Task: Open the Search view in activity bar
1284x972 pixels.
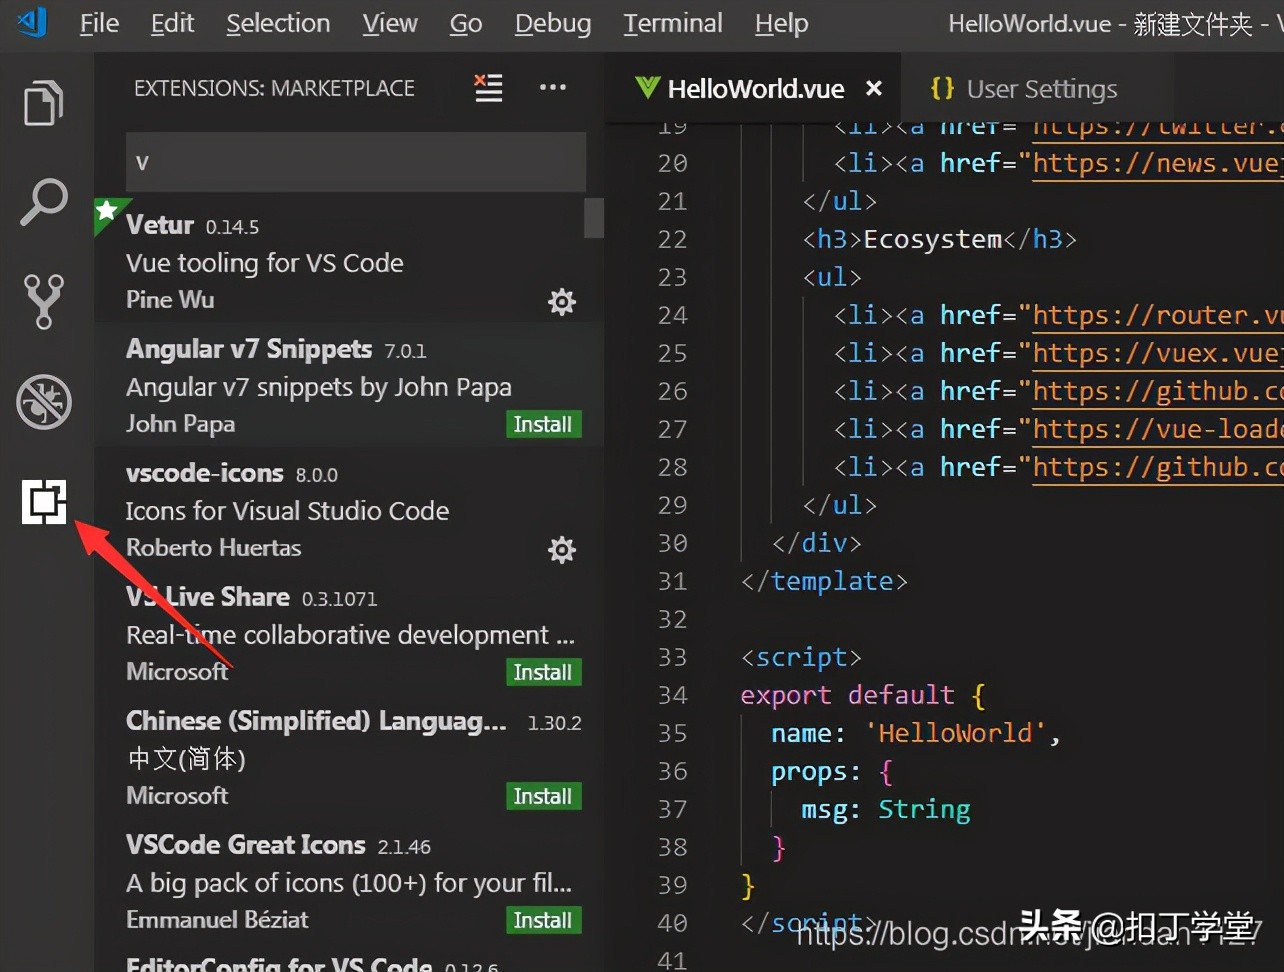Action: point(44,202)
